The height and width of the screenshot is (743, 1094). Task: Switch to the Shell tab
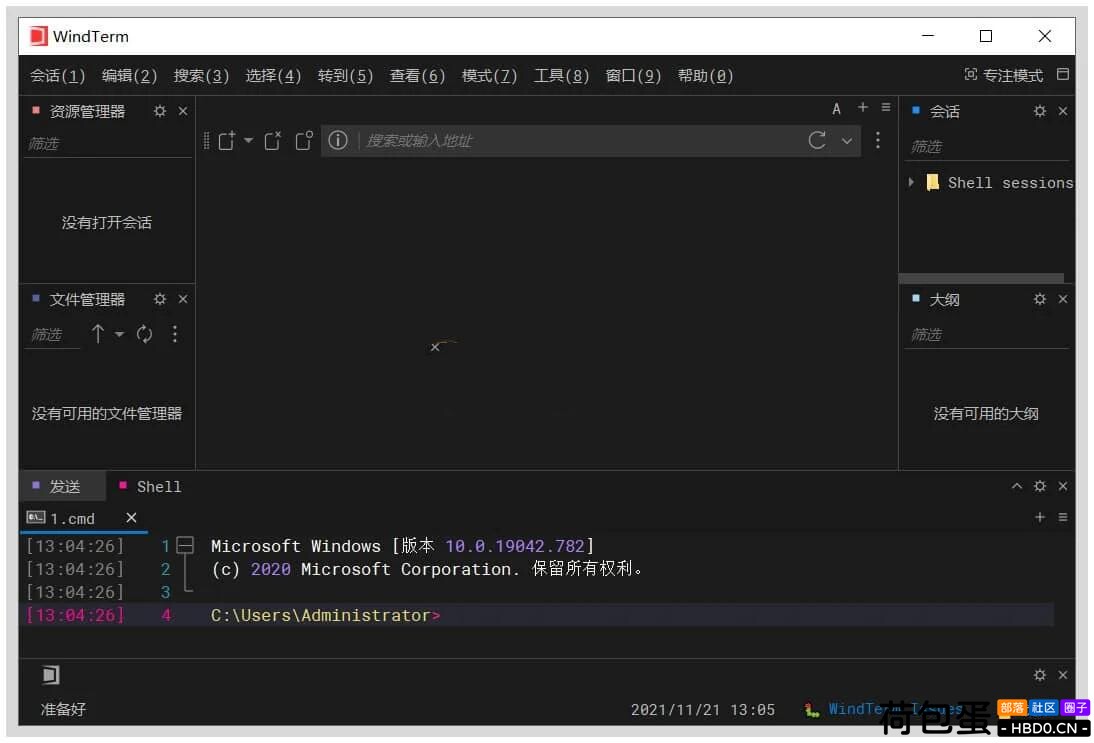point(151,486)
